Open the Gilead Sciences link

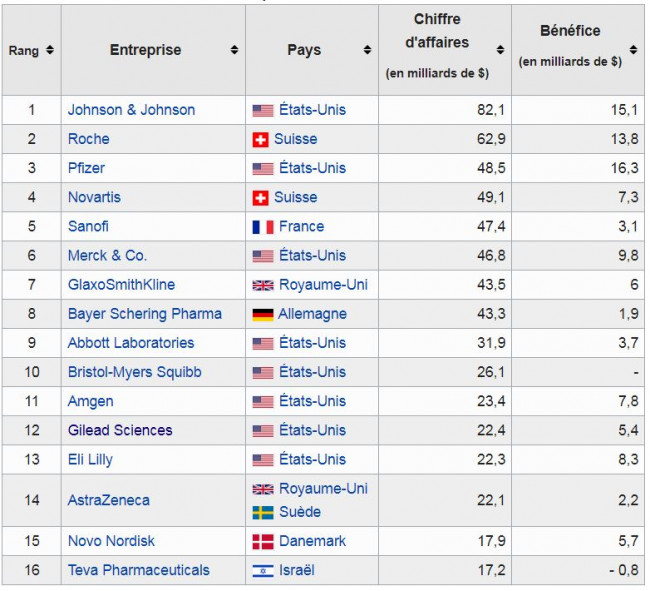click(120, 430)
